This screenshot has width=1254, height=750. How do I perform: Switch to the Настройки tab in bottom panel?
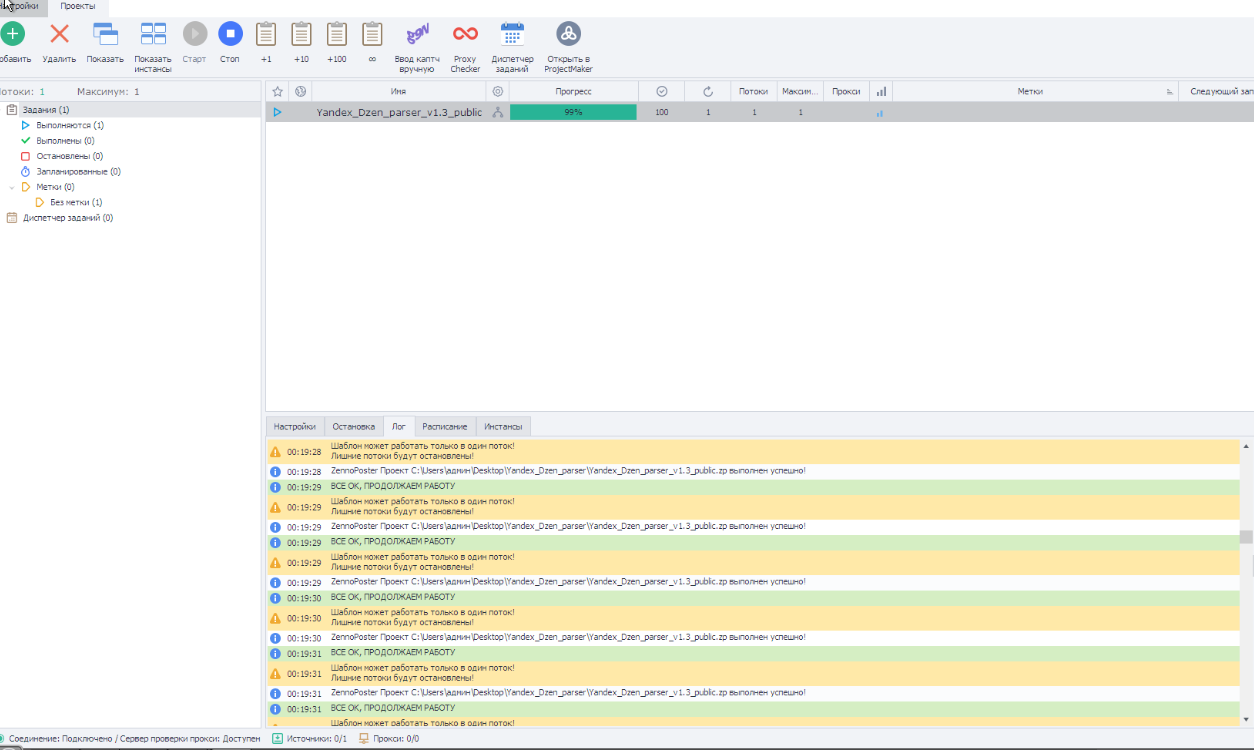pos(295,426)
